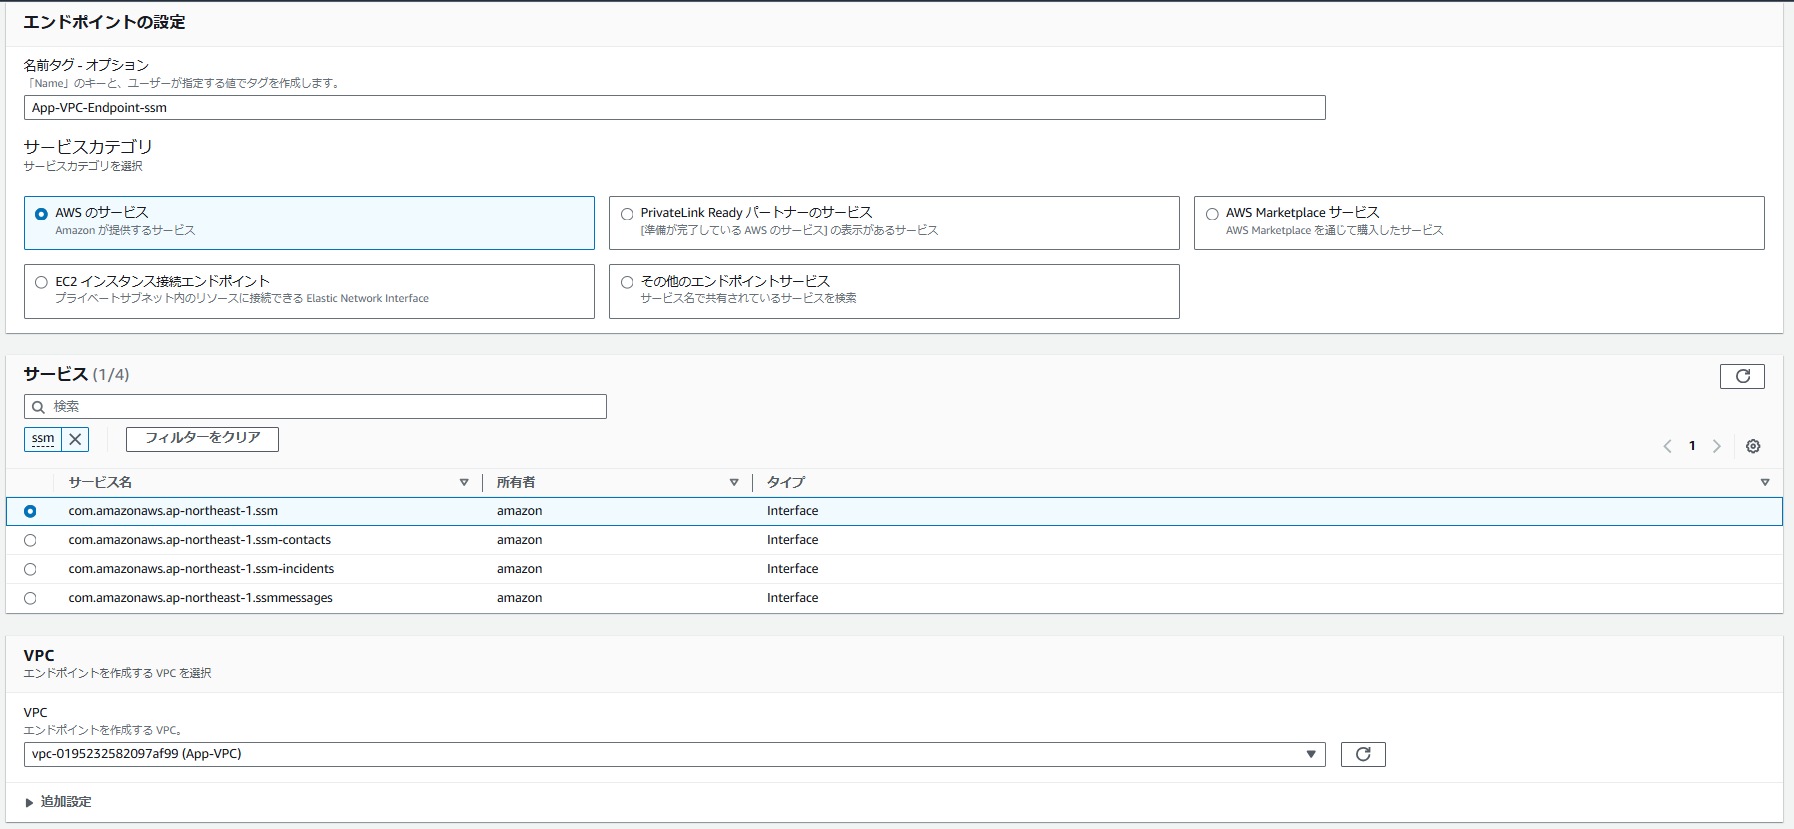1794x829 pixels.
Task: Select その他のエンドポイントサービス option
Action: click(x=627, y=282)
